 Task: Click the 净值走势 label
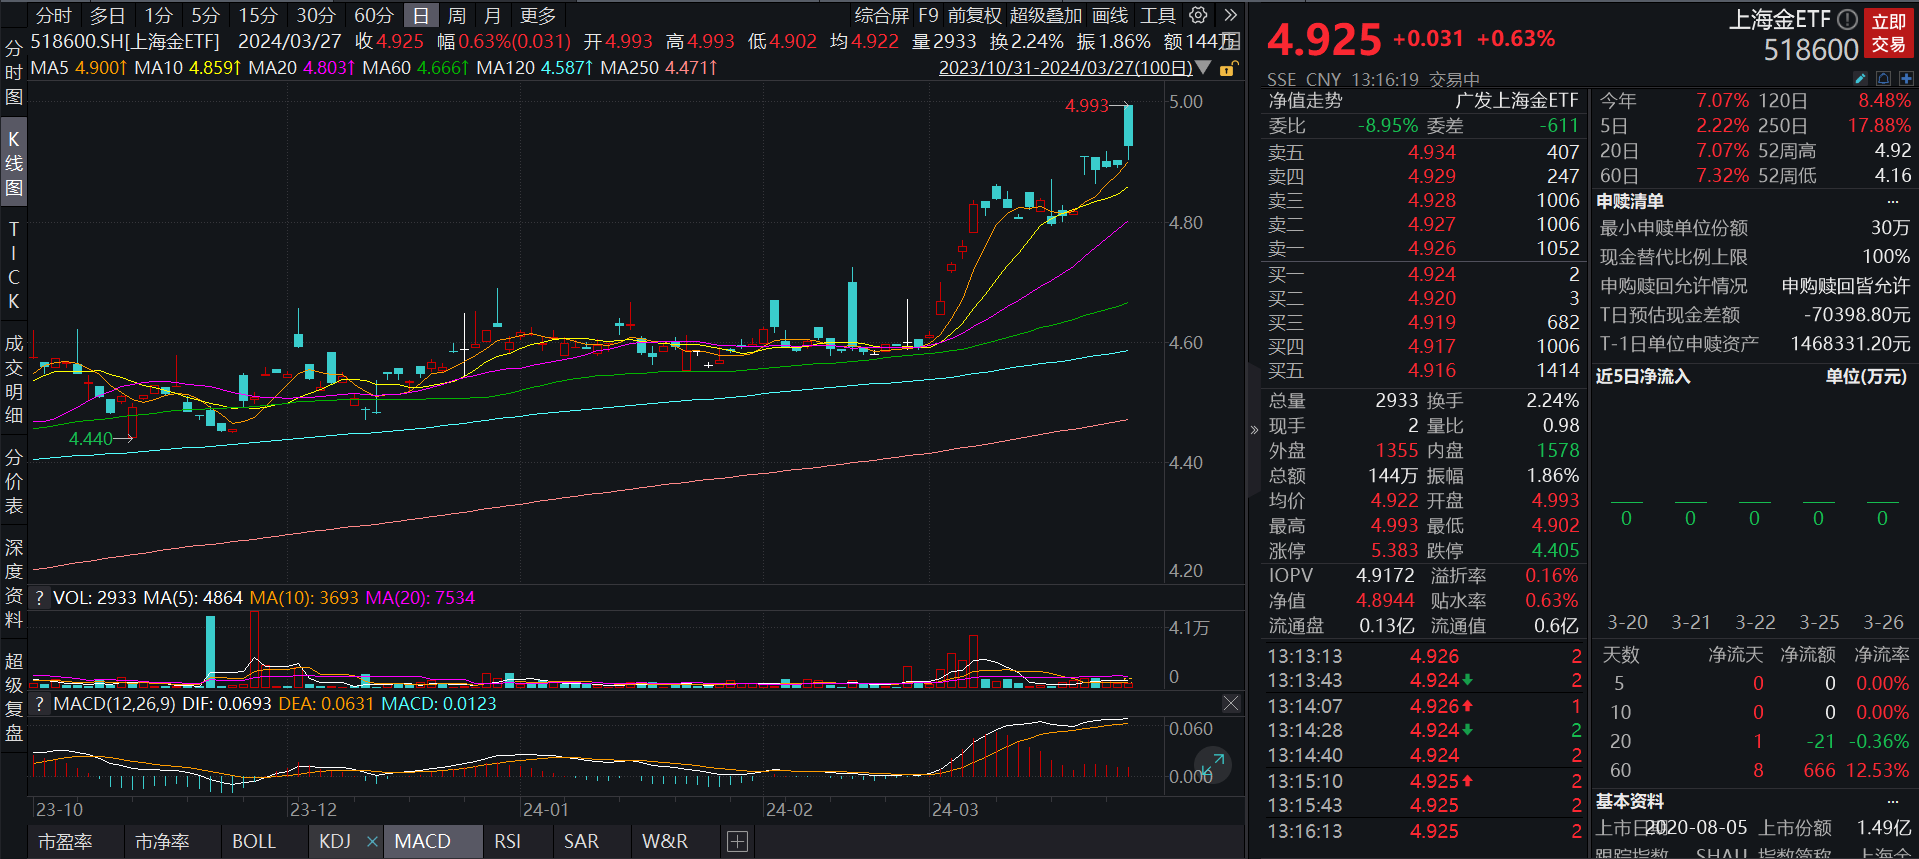click(1306, 101)
